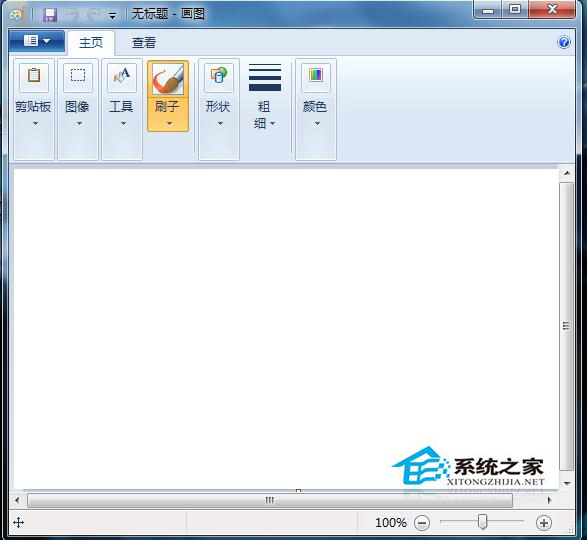Click the image (图像) selection rectangle icon
The width and height of the screenshot is (587, 540).
tap(78, 77)
